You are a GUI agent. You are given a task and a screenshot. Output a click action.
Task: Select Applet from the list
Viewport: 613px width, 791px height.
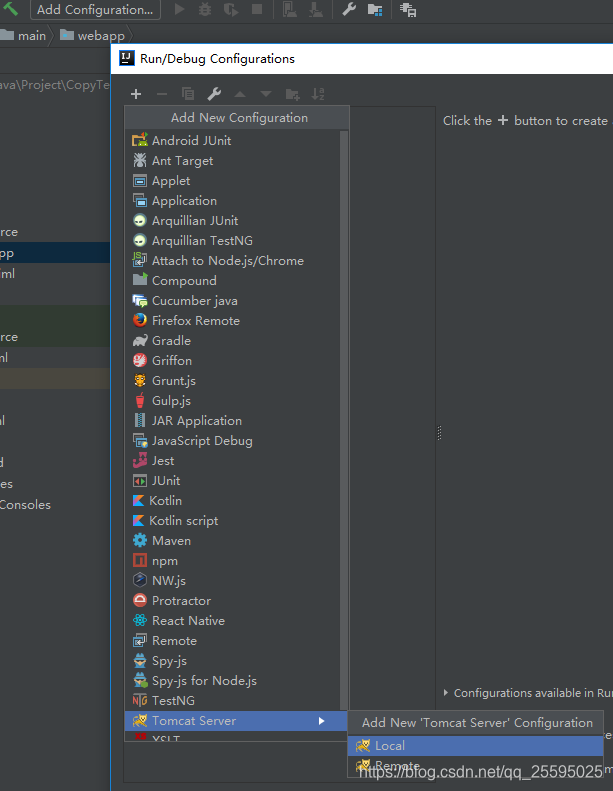click(x=236, y=181)
